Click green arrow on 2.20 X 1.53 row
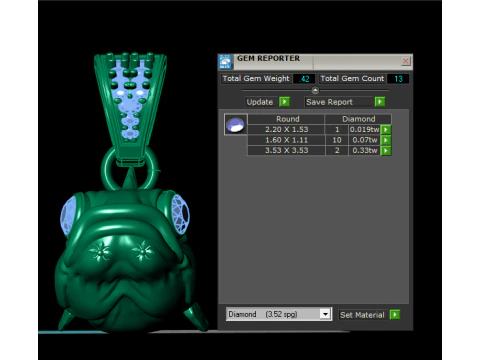The width and height of the screenshot is (480, 360). point(386,129)
